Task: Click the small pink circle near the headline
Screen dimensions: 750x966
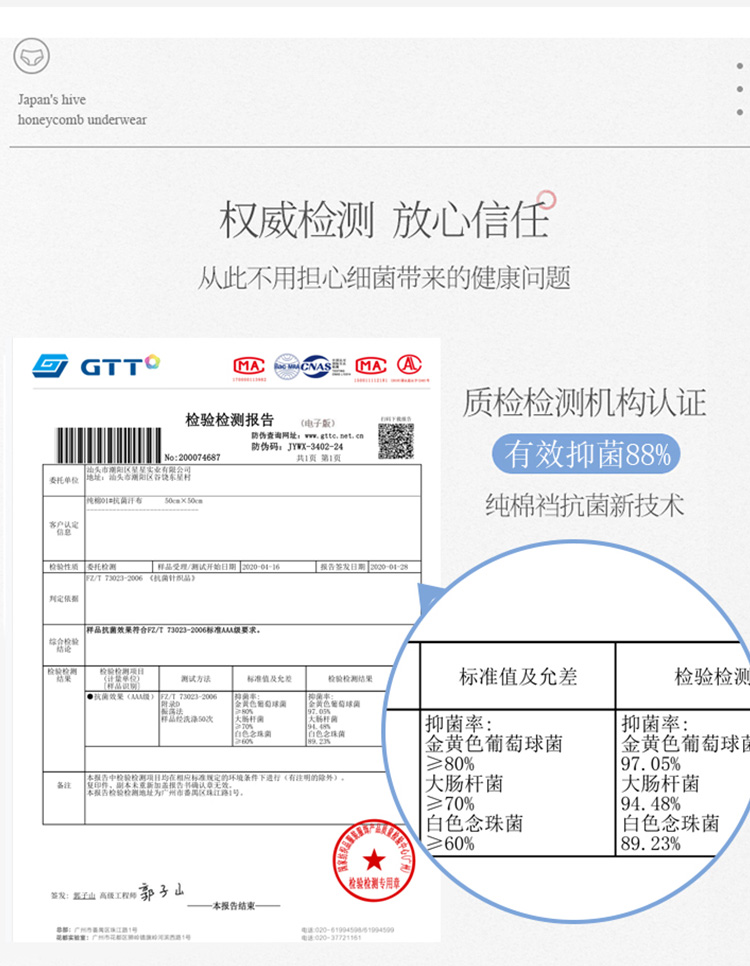Action: [x=545, y=198]
